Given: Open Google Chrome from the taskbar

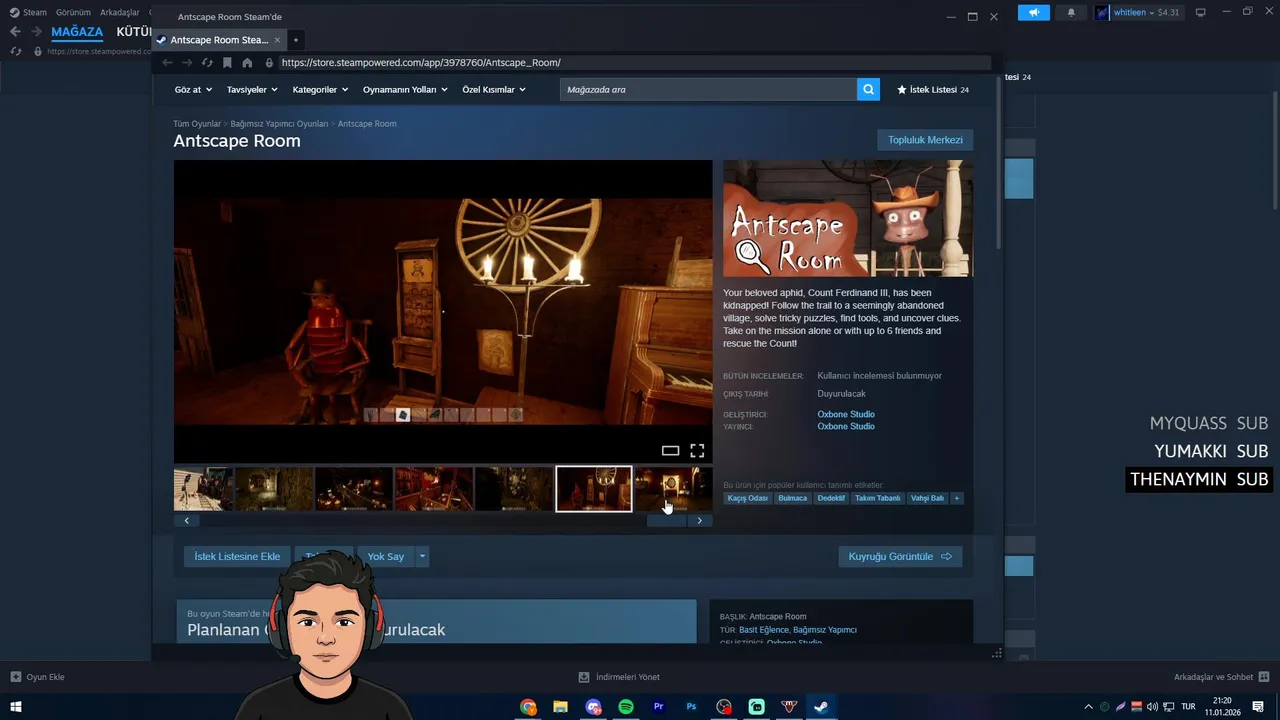Looking at the screenshot, I should (x=528, y=707).
